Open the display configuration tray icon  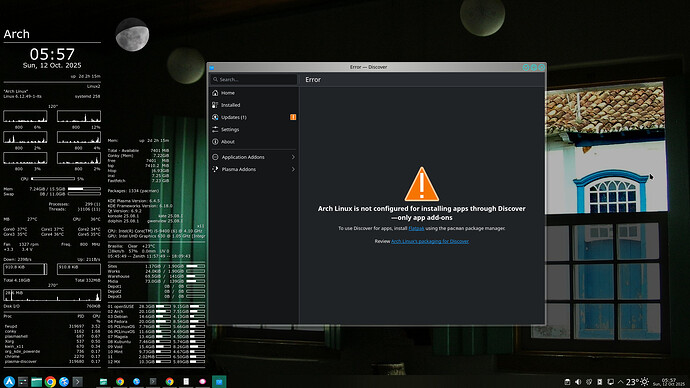tap(610, 382)
